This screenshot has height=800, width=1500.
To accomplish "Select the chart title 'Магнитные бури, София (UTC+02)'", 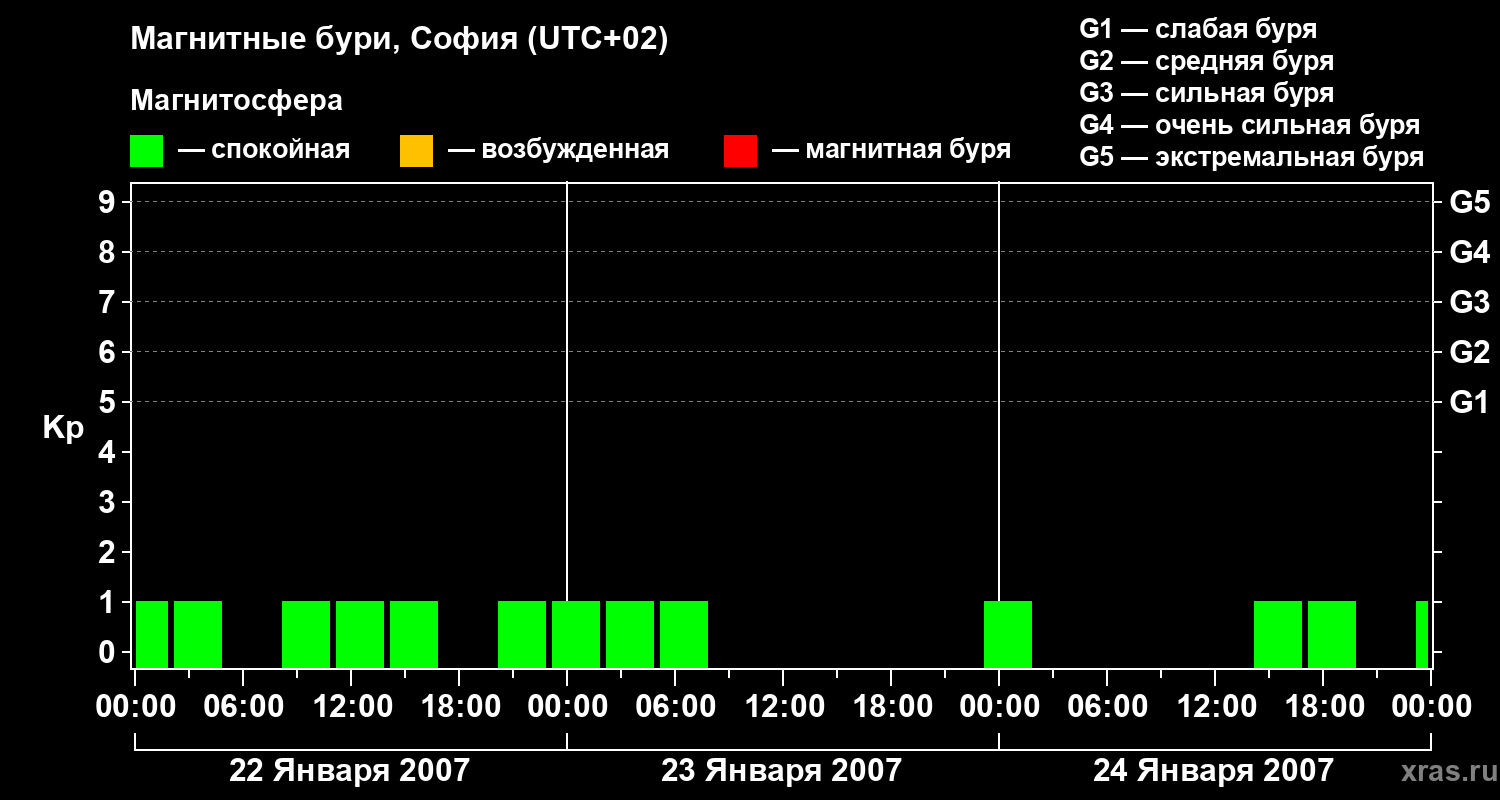I will pos(399,40).
